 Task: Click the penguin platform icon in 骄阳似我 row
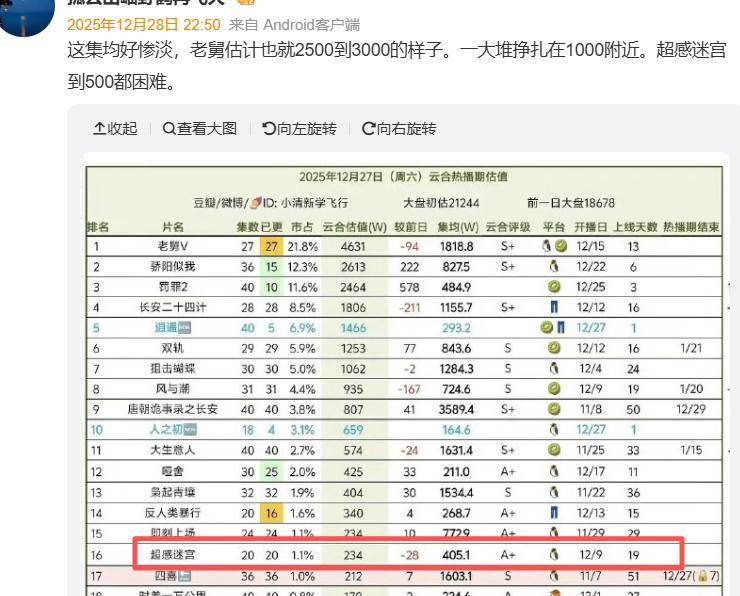coord(554,267)
